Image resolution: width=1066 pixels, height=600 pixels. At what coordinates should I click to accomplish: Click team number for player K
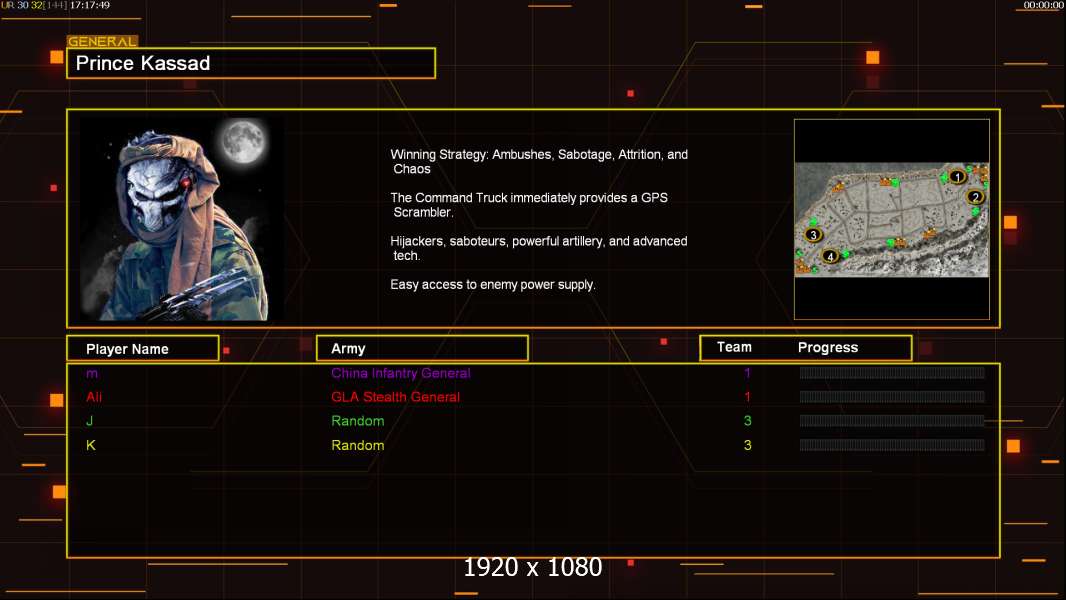click(x=747, y=445)
